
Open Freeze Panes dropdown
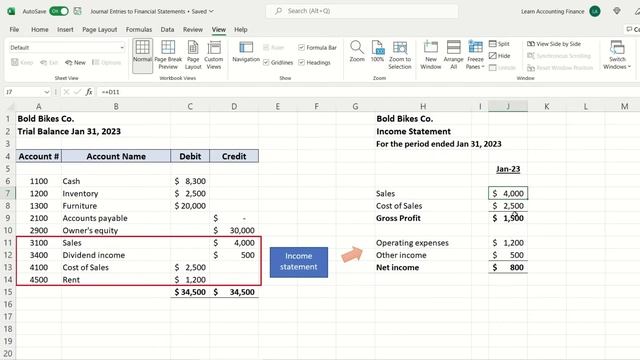475,56
